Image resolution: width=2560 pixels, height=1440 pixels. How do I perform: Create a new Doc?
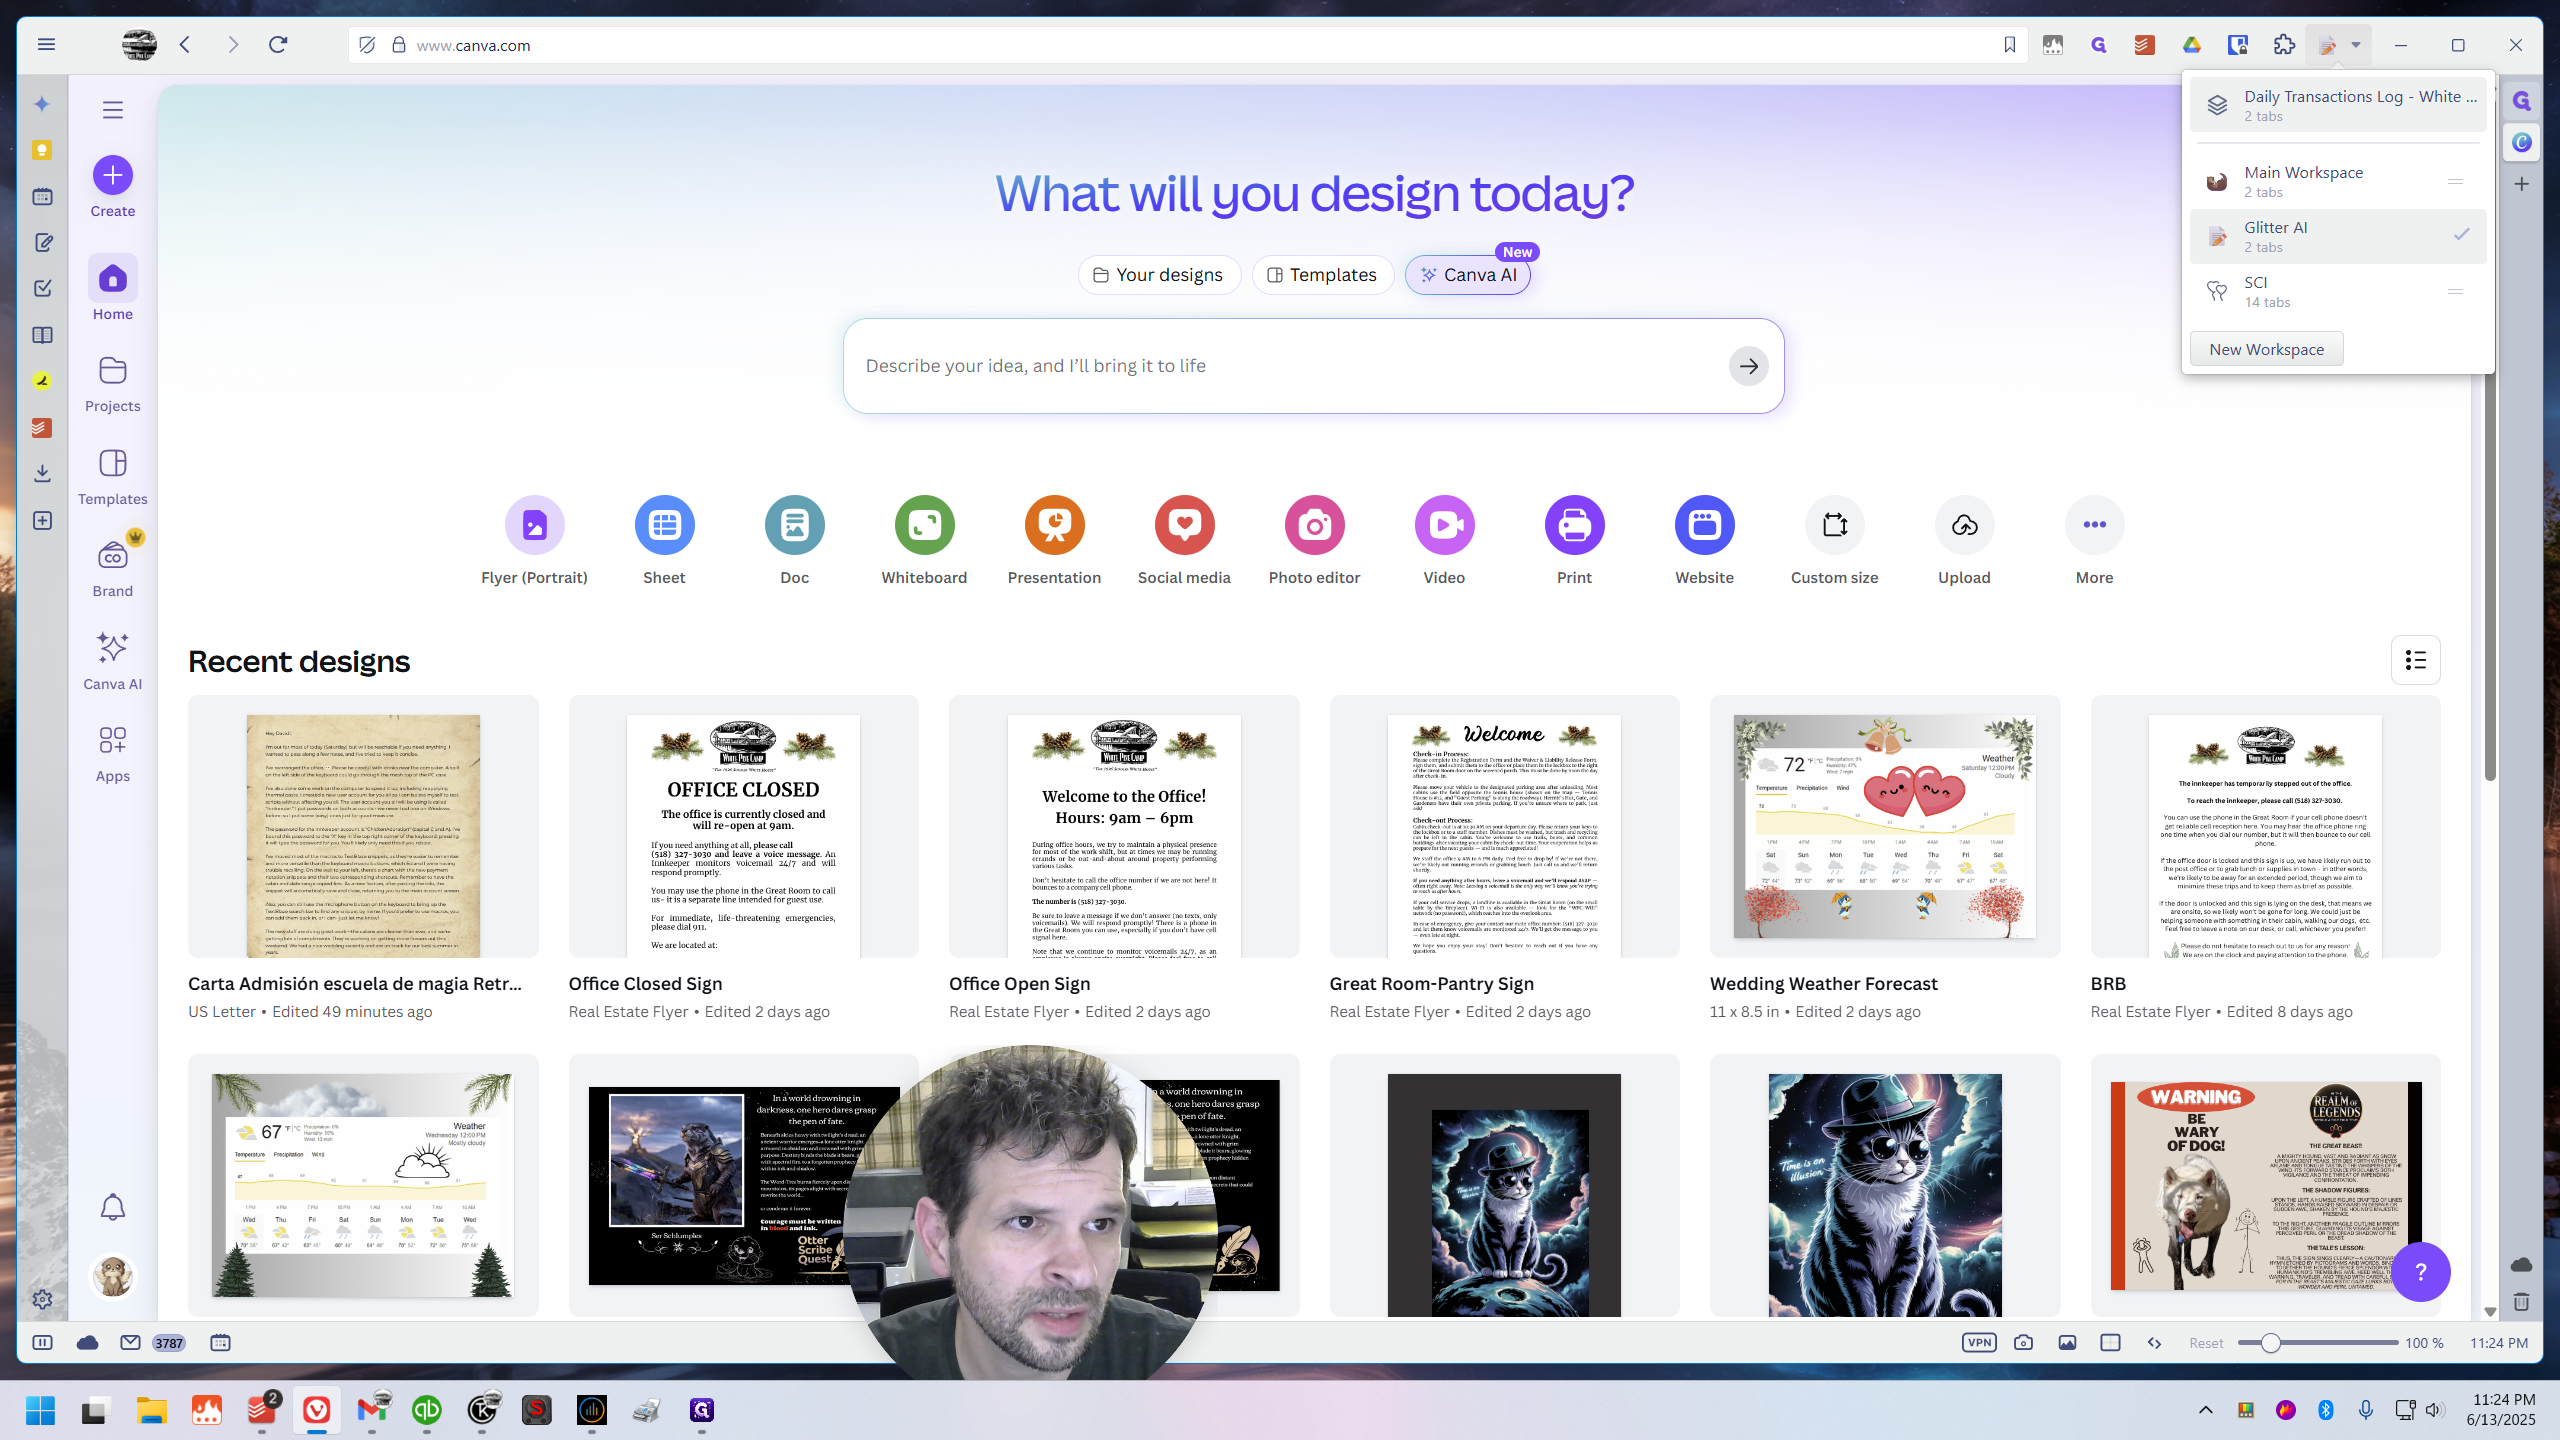coord(794,540)
